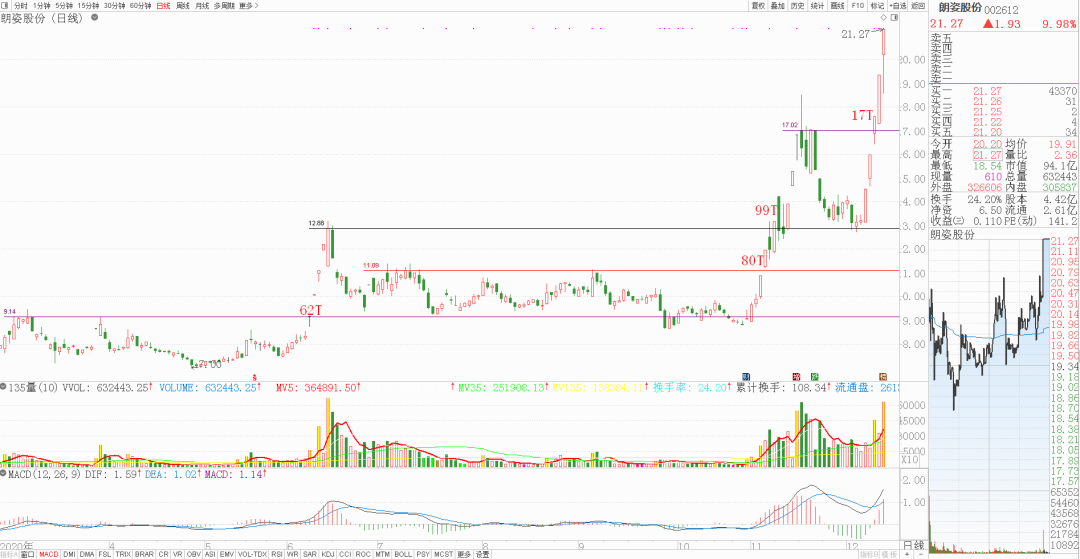Screen dimensions: 1080x559
Task: Click the 返回 back button
Action: click(x=917, y=6)
